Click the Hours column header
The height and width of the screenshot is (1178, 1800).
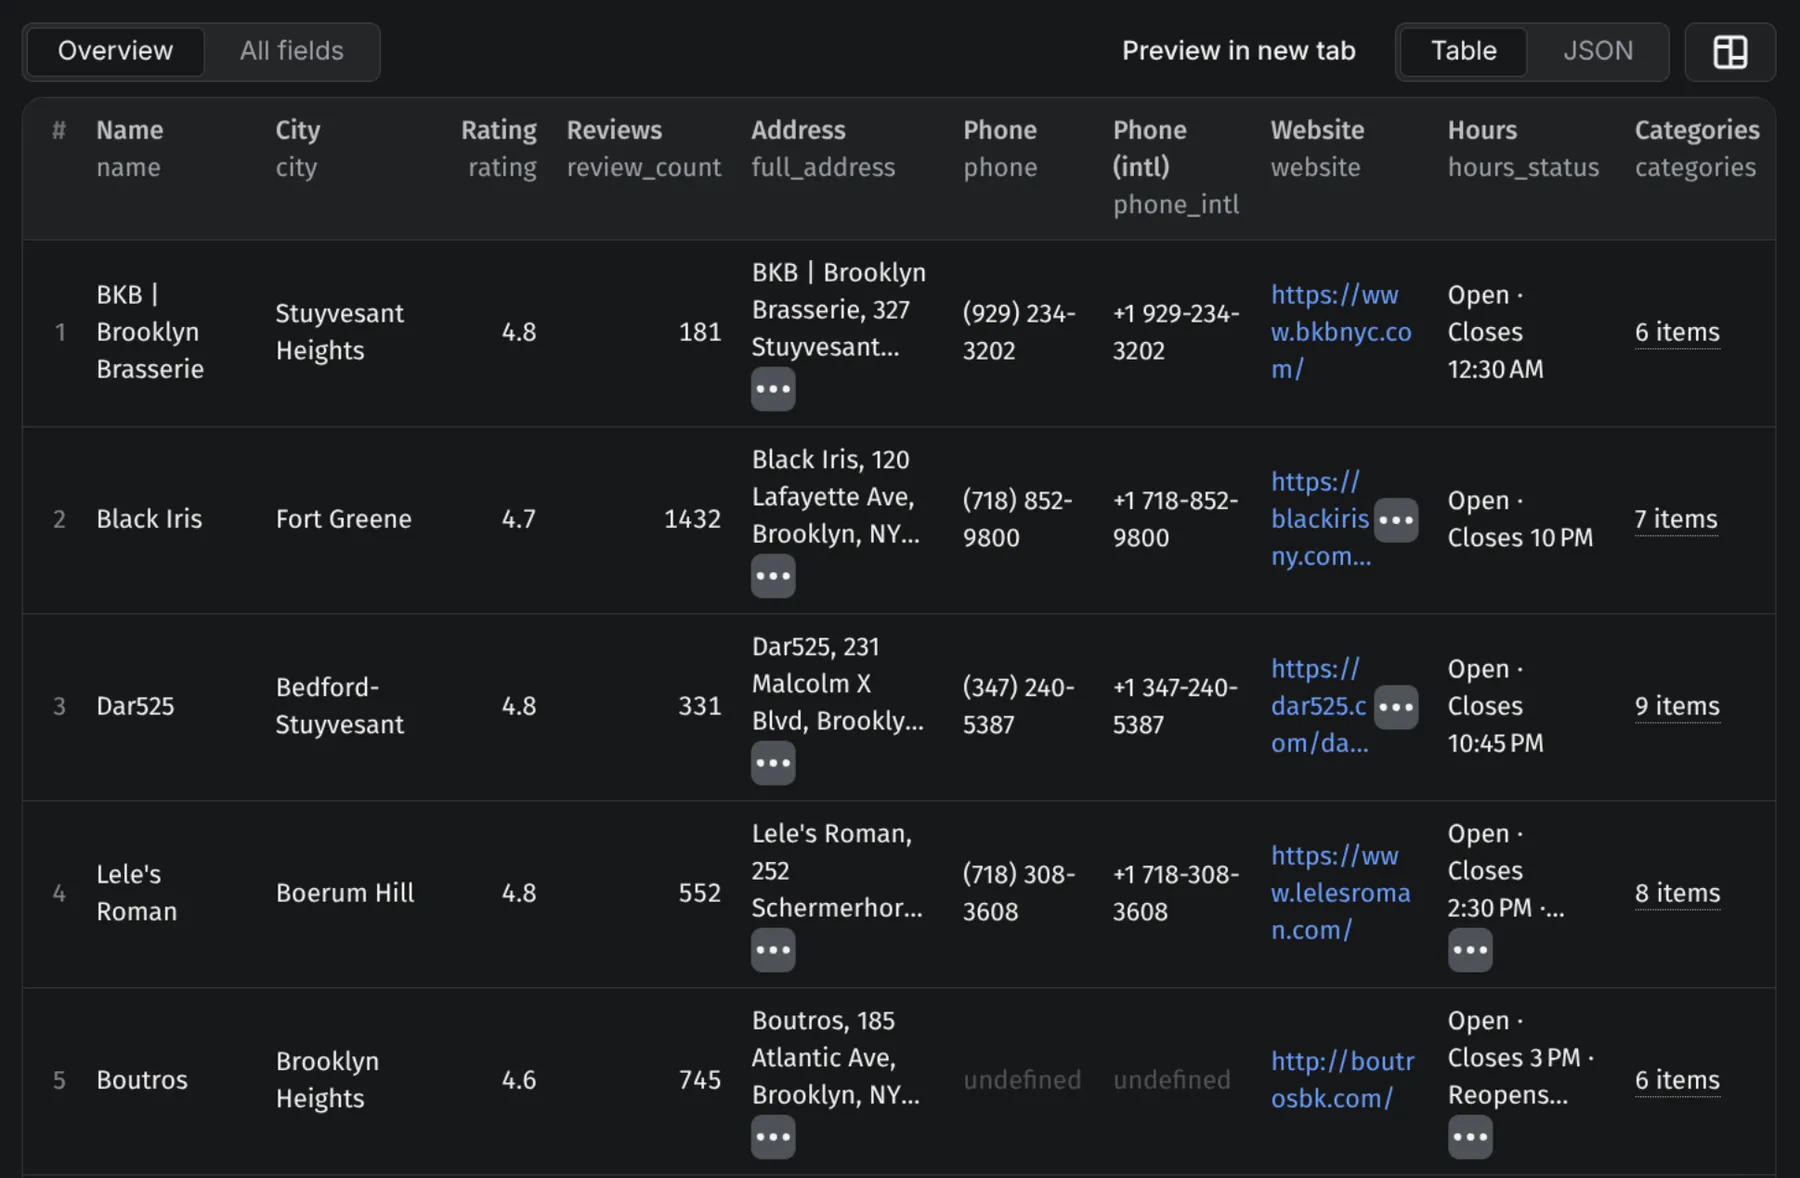[x=1523, y=148]
